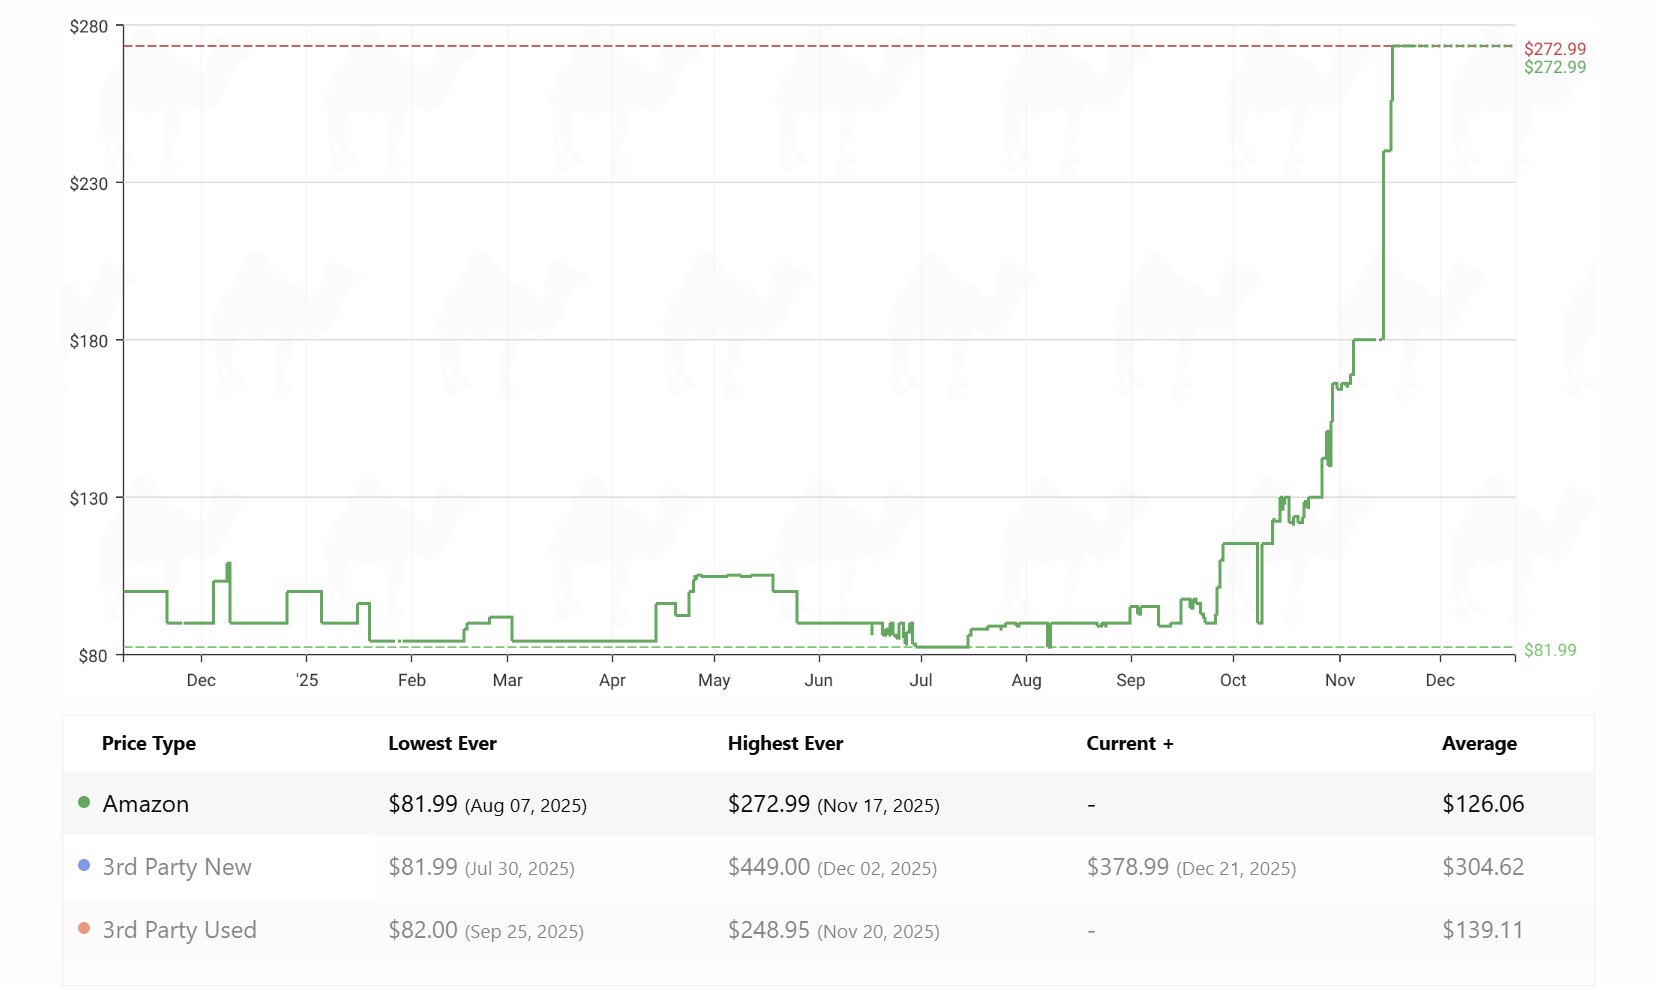The width and height of the screenshot is (1657, 990).
Task: Click the Price Type column header
Action: tap(149, 743)
